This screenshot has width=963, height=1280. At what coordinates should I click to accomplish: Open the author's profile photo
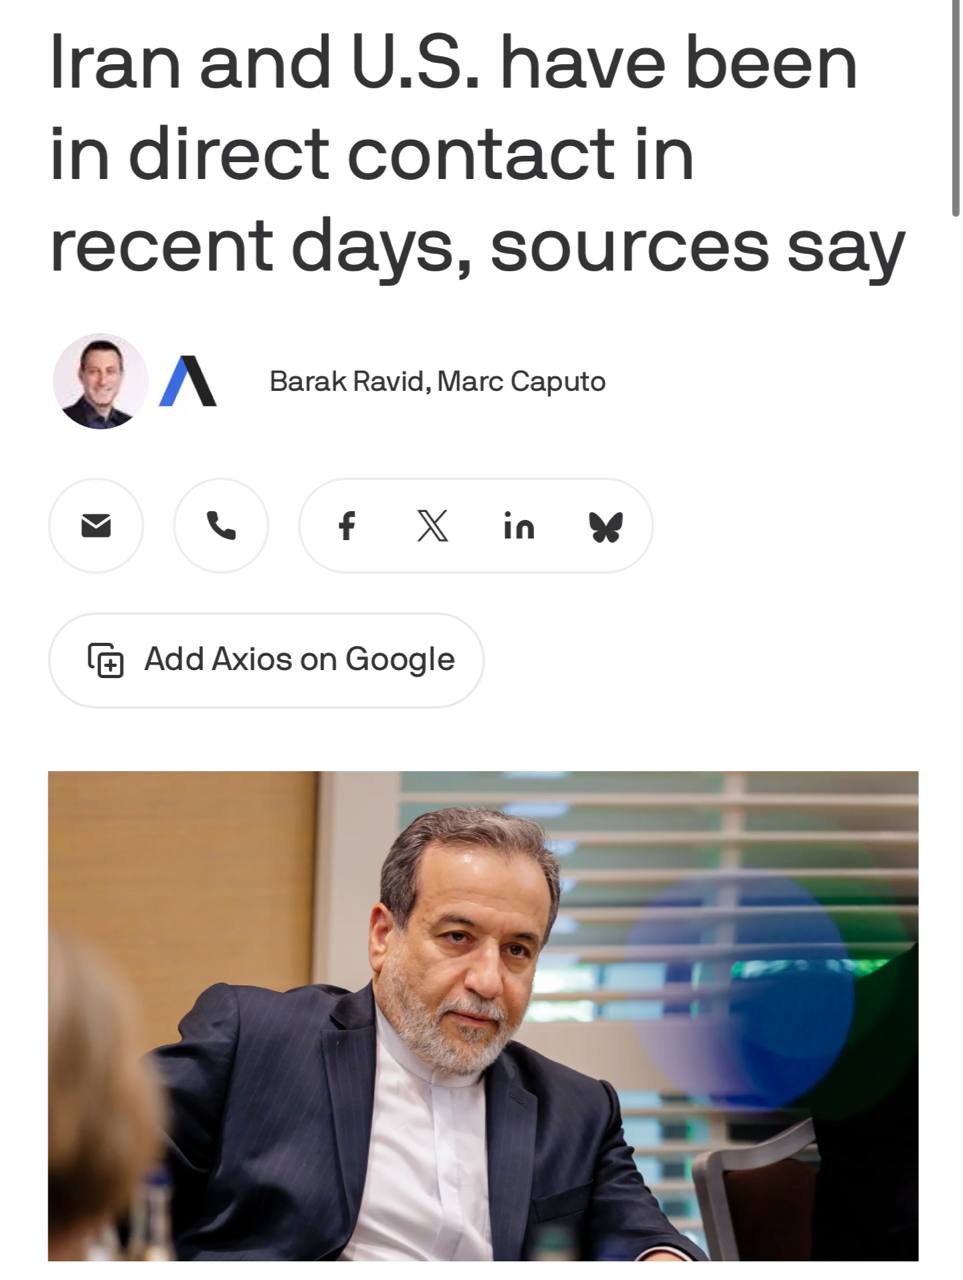pos(100,381)
